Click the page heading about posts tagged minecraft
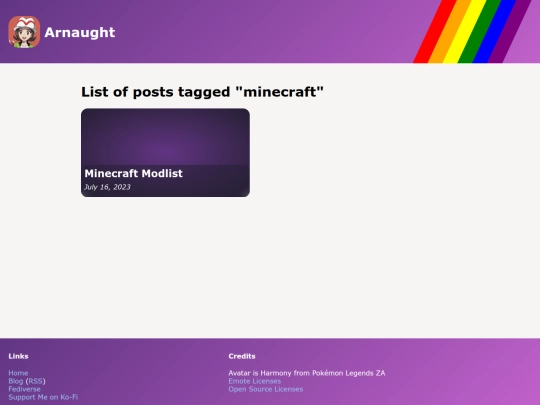540x405 pixels. [202, 92]
